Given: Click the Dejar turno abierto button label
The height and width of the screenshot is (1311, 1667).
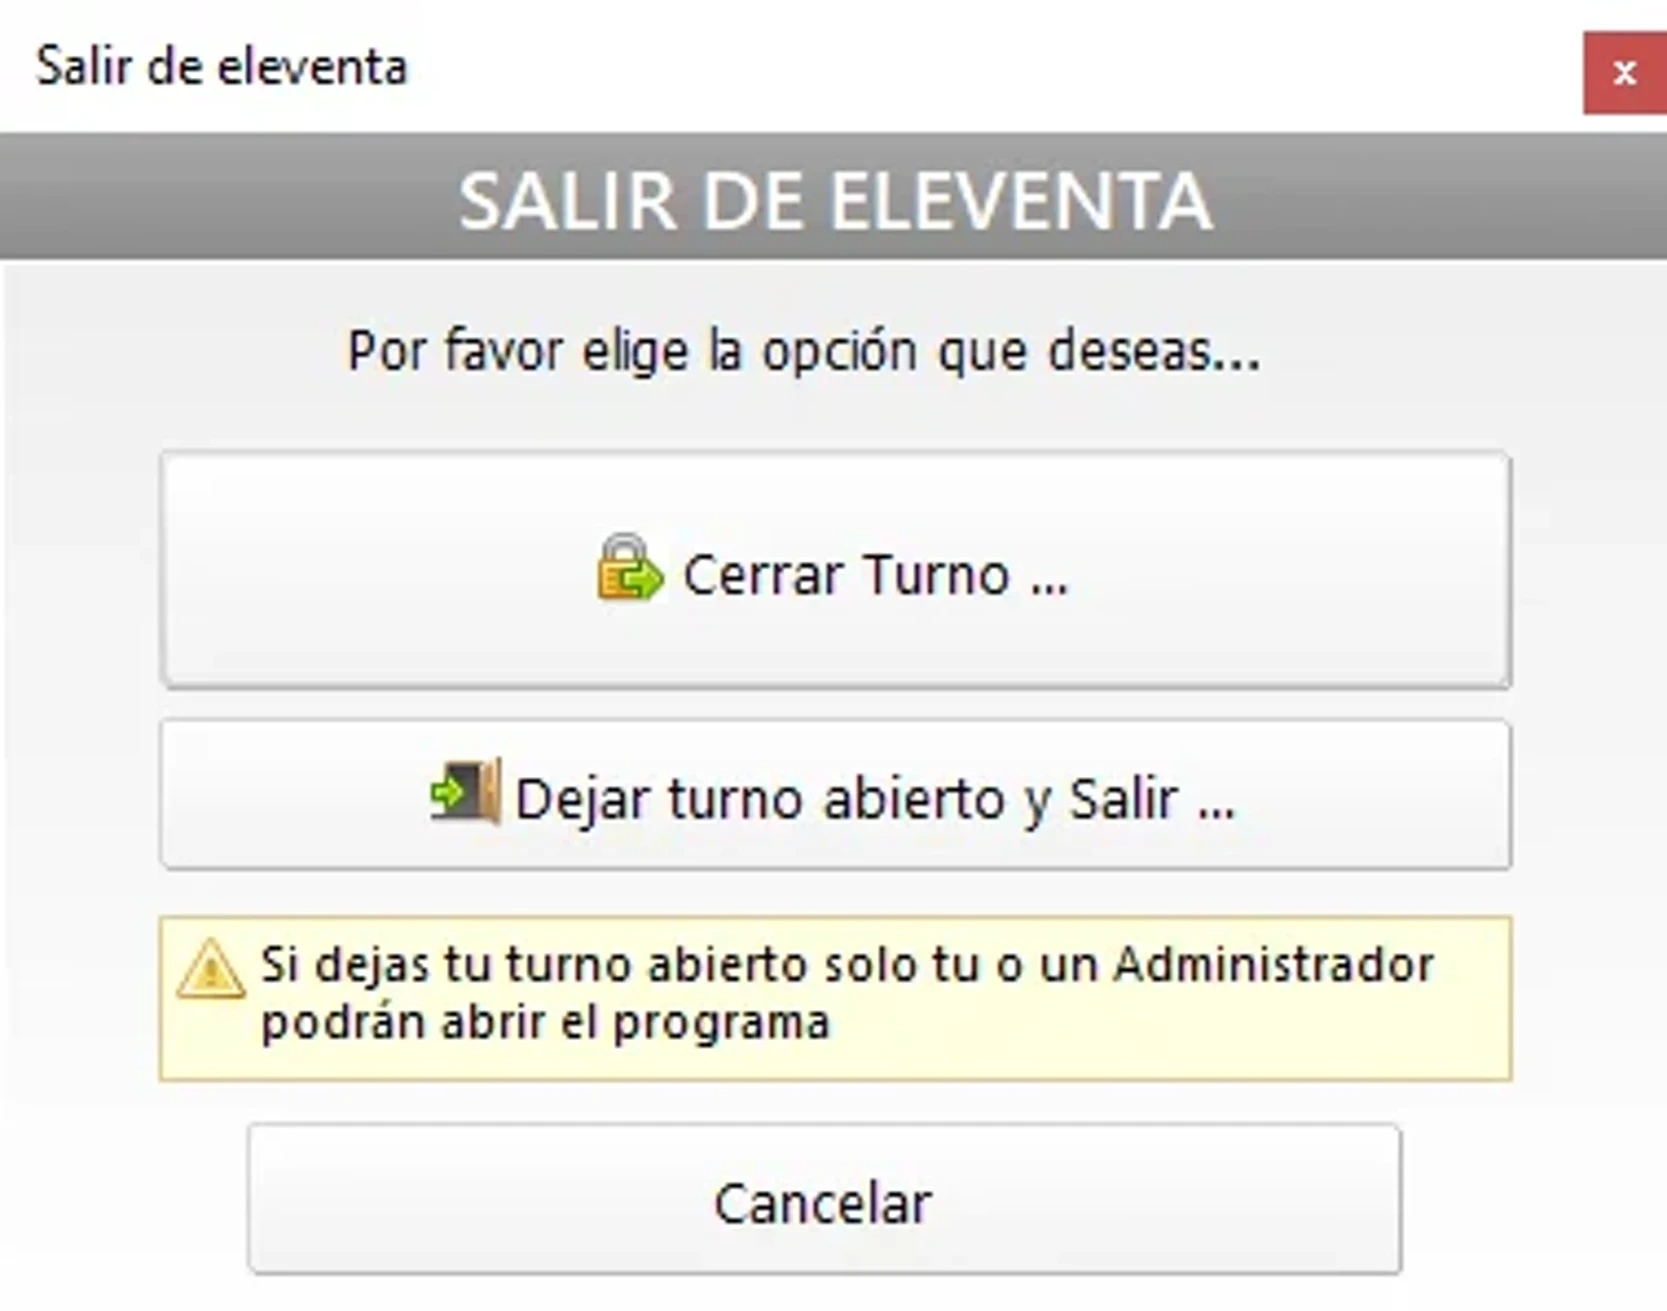Looking at the screenshot, I should [875, 797].
